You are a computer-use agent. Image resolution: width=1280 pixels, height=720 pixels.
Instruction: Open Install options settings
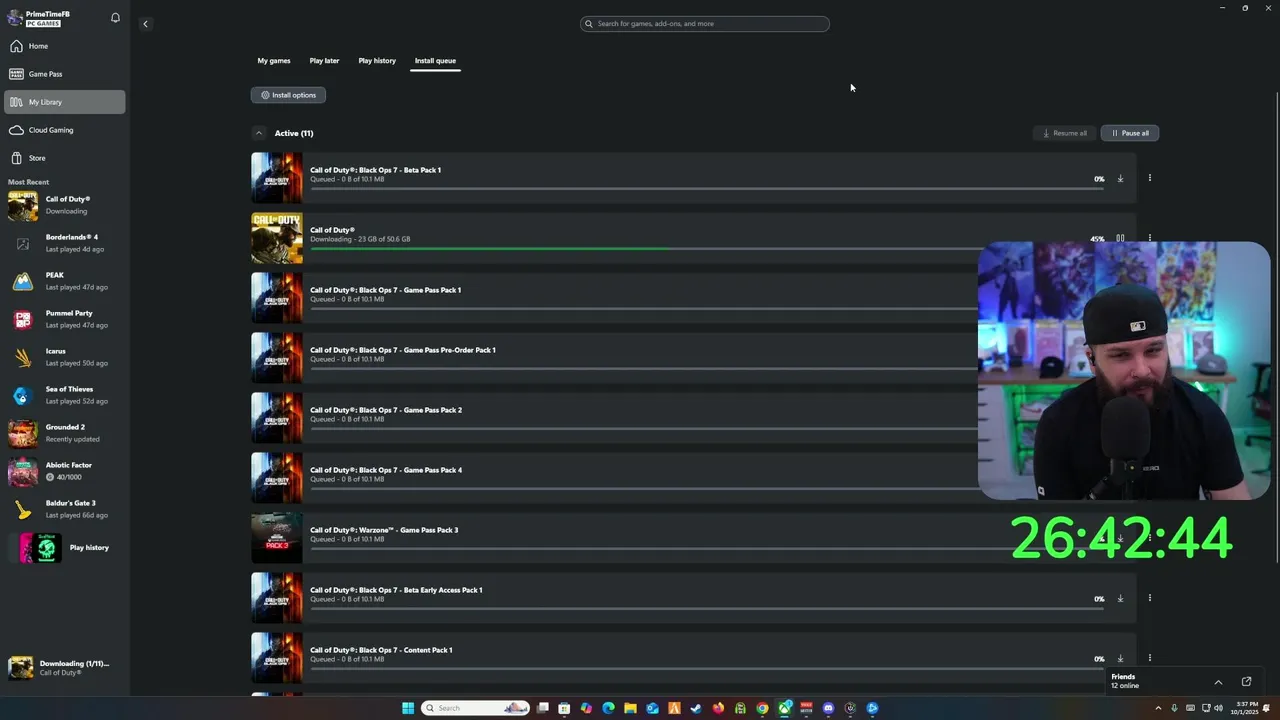288,95
